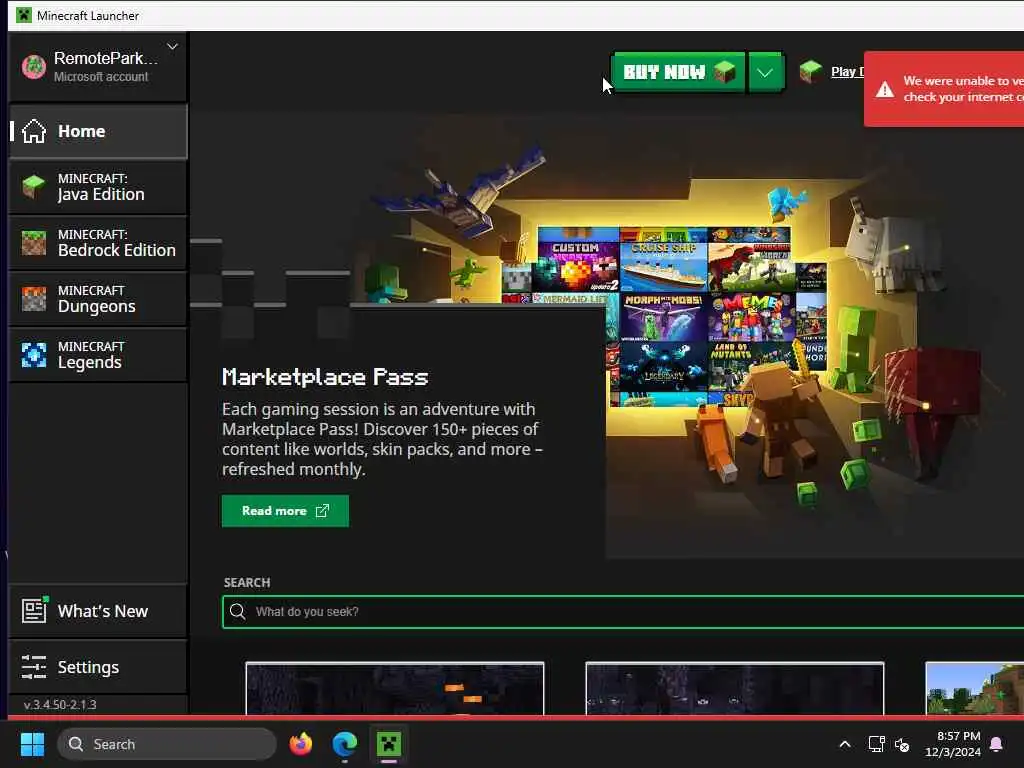The image size is (1024, 768).
Task: Select Minecraft: Bedrock Edition
Action: coord(98,243)
